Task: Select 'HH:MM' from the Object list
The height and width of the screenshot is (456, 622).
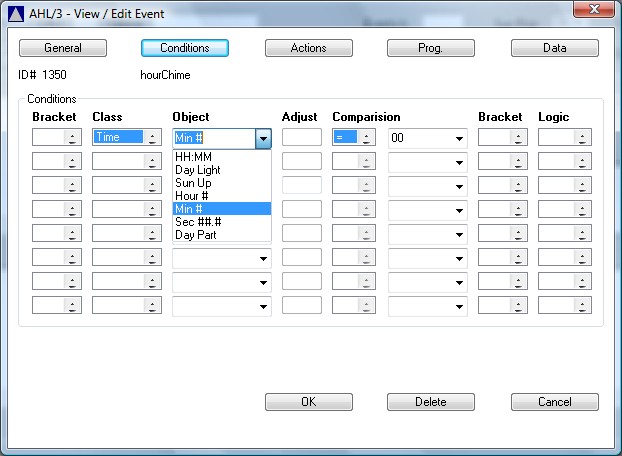Action: point(221,157)
